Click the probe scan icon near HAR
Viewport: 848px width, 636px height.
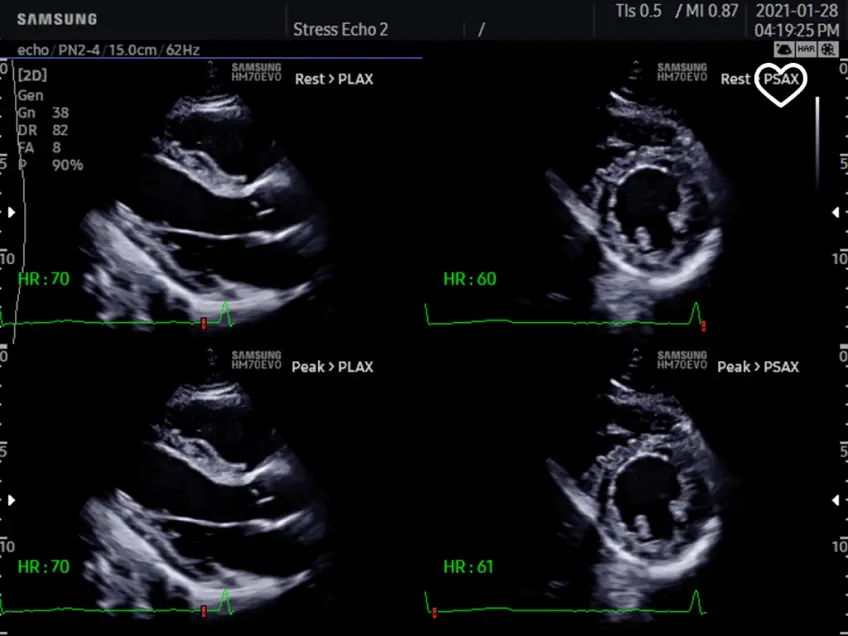pos(784,49)
